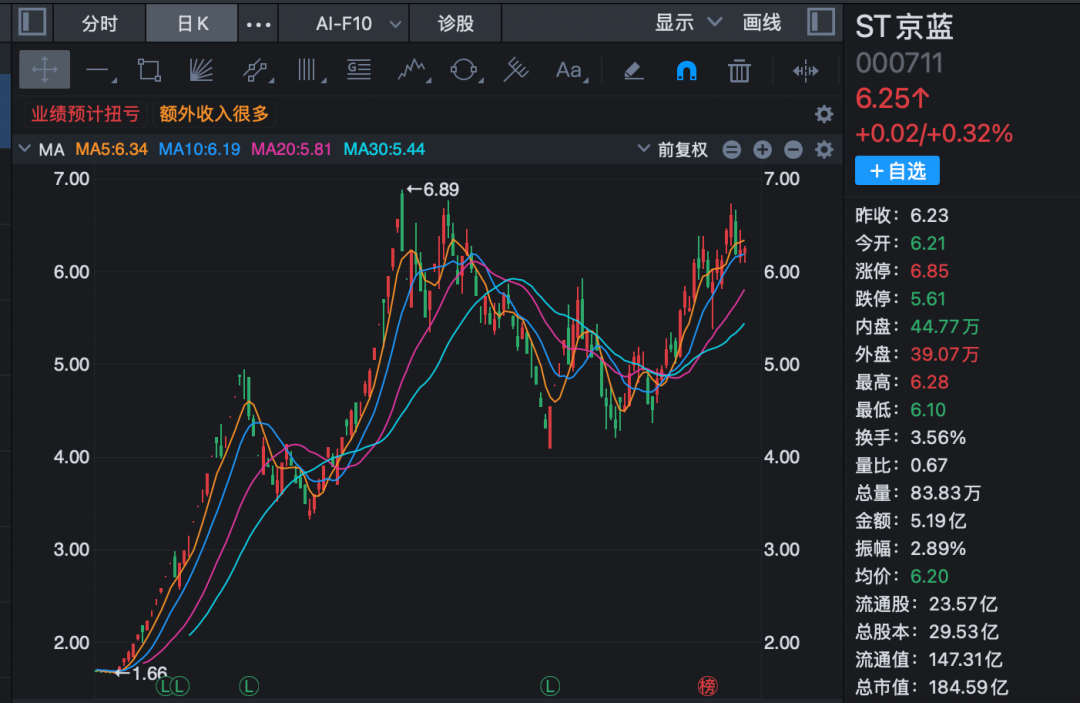Image resolution: width=1080 pixels, height=703 pixels.
Task: Click the 金额 5.19亿 value
Action: point(938,521)
